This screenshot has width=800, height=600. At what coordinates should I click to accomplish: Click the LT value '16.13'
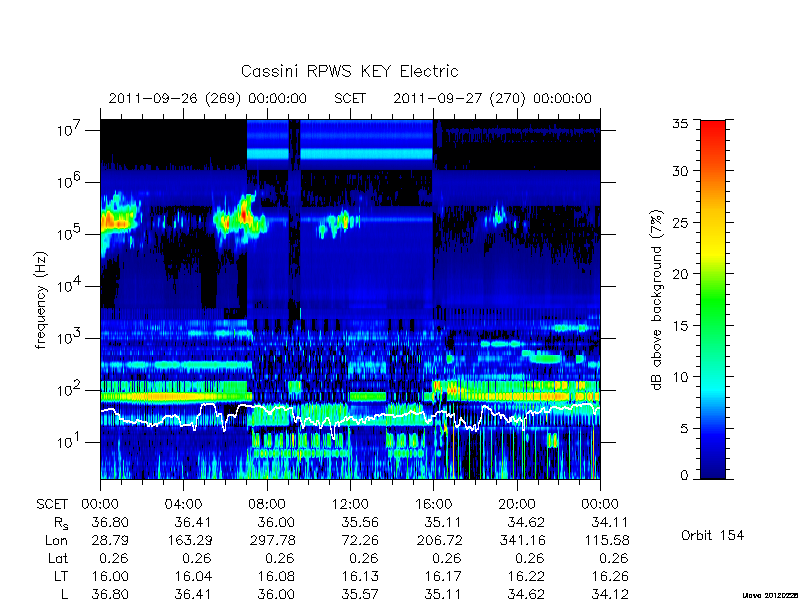pyautogui.click(x=360, y=577)
